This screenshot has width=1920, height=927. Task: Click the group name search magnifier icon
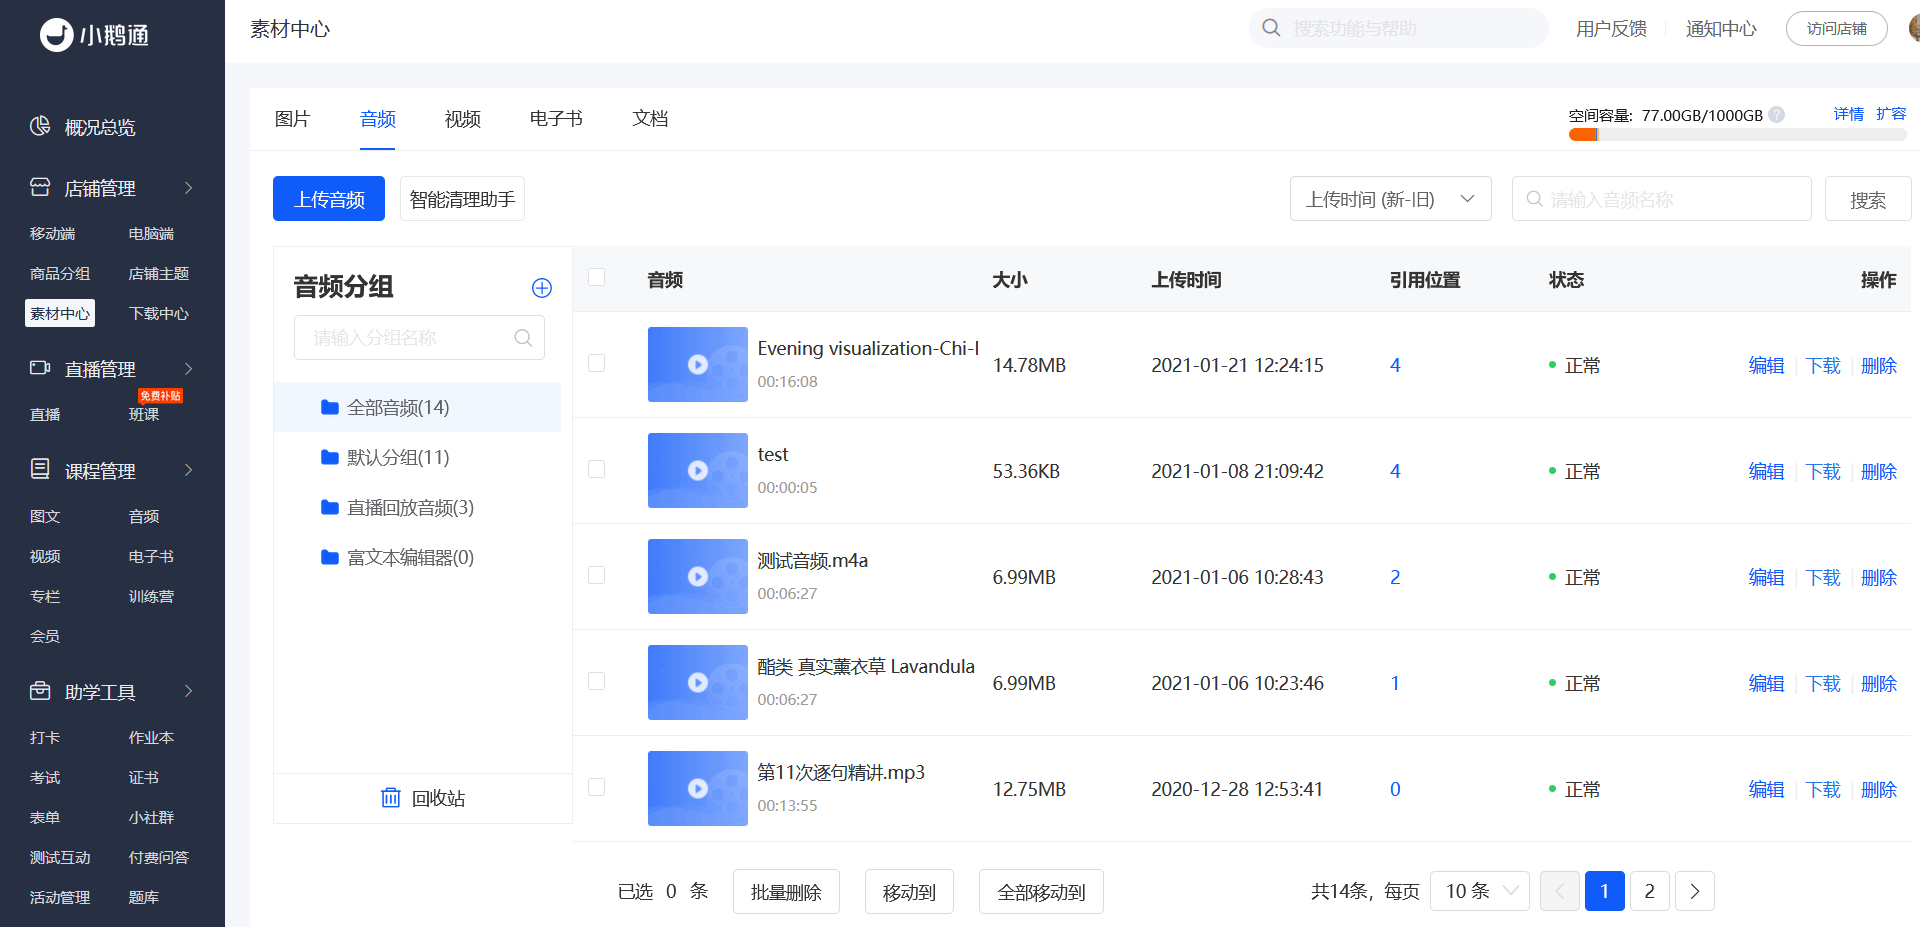coord(523,338)
